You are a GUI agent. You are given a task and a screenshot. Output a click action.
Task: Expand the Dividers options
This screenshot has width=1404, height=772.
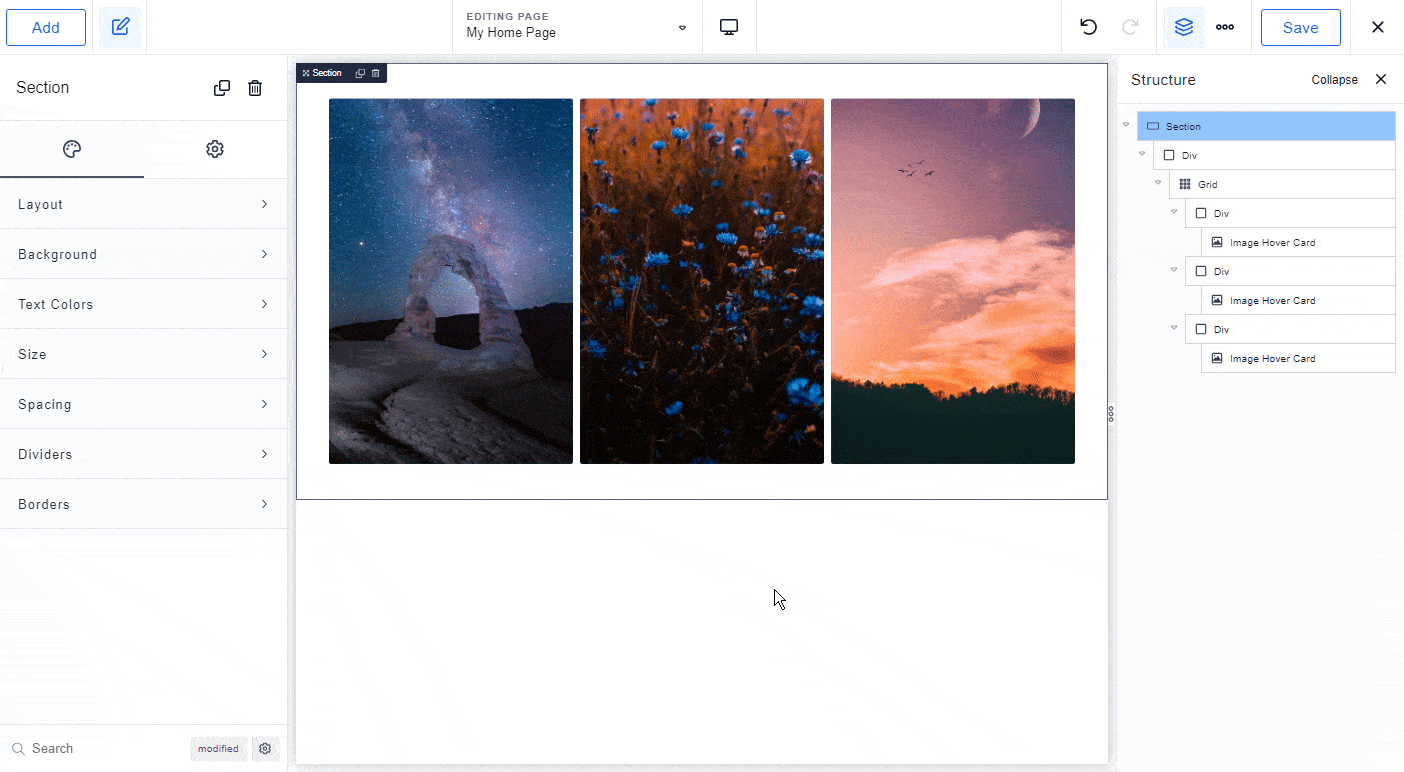pos(143,454)
